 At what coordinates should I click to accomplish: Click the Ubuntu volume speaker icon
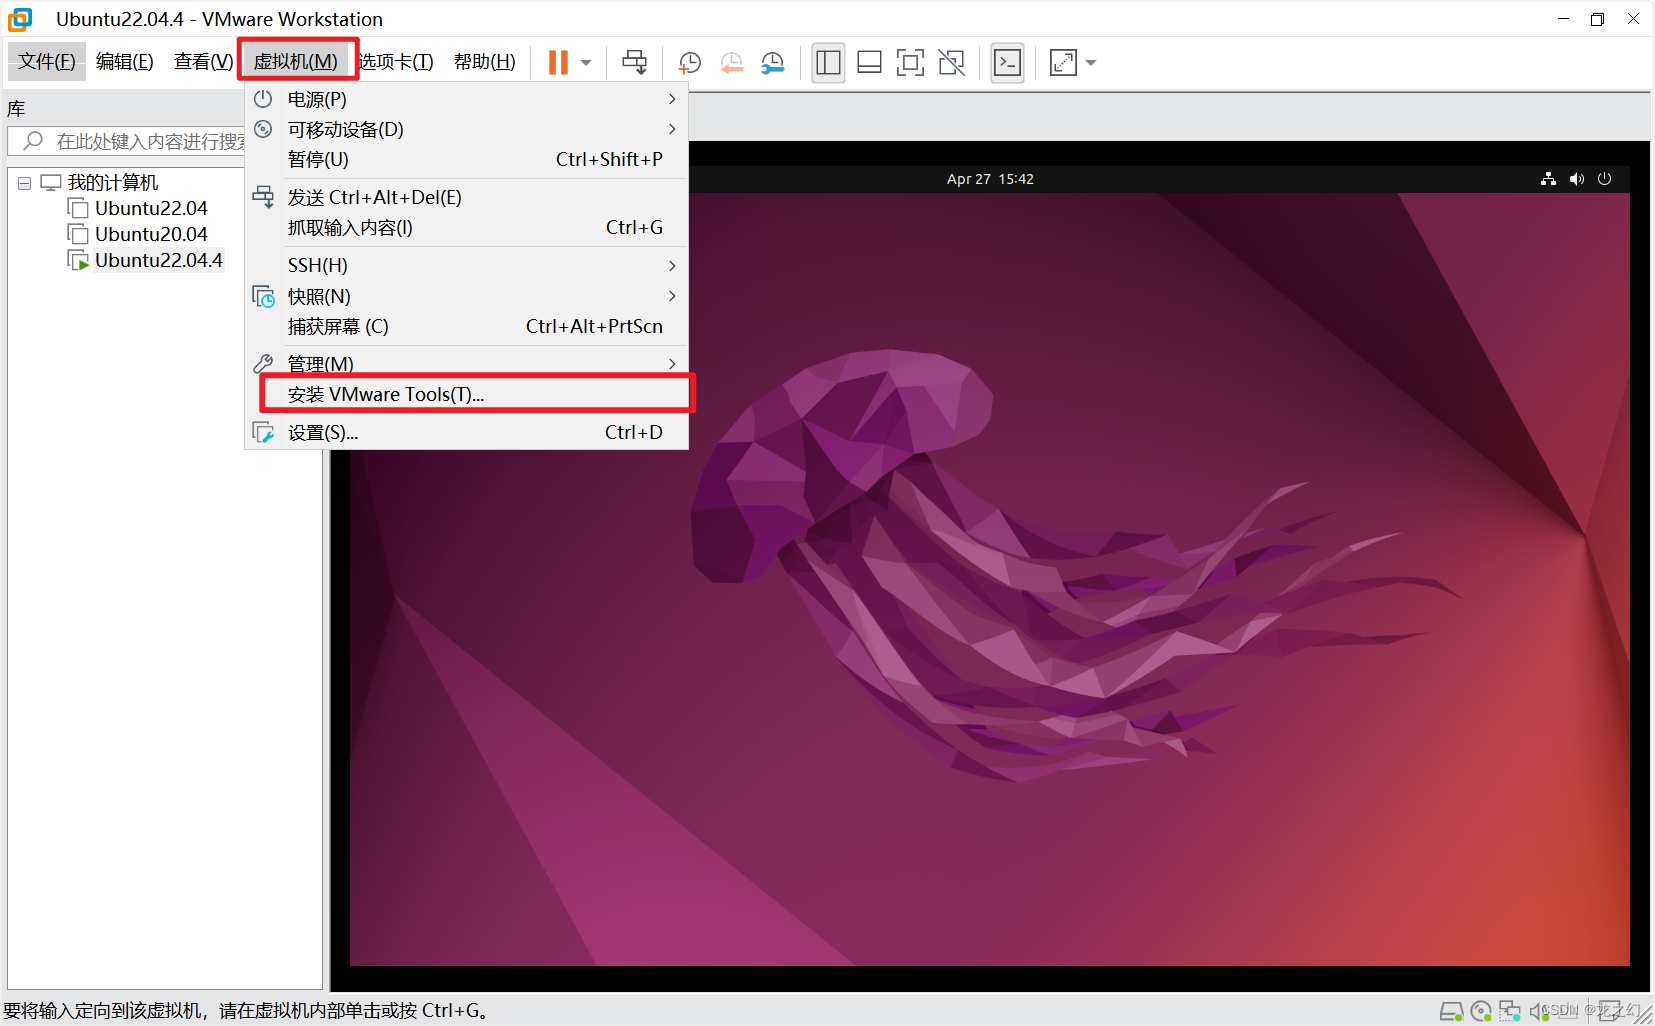[1577, 179]
